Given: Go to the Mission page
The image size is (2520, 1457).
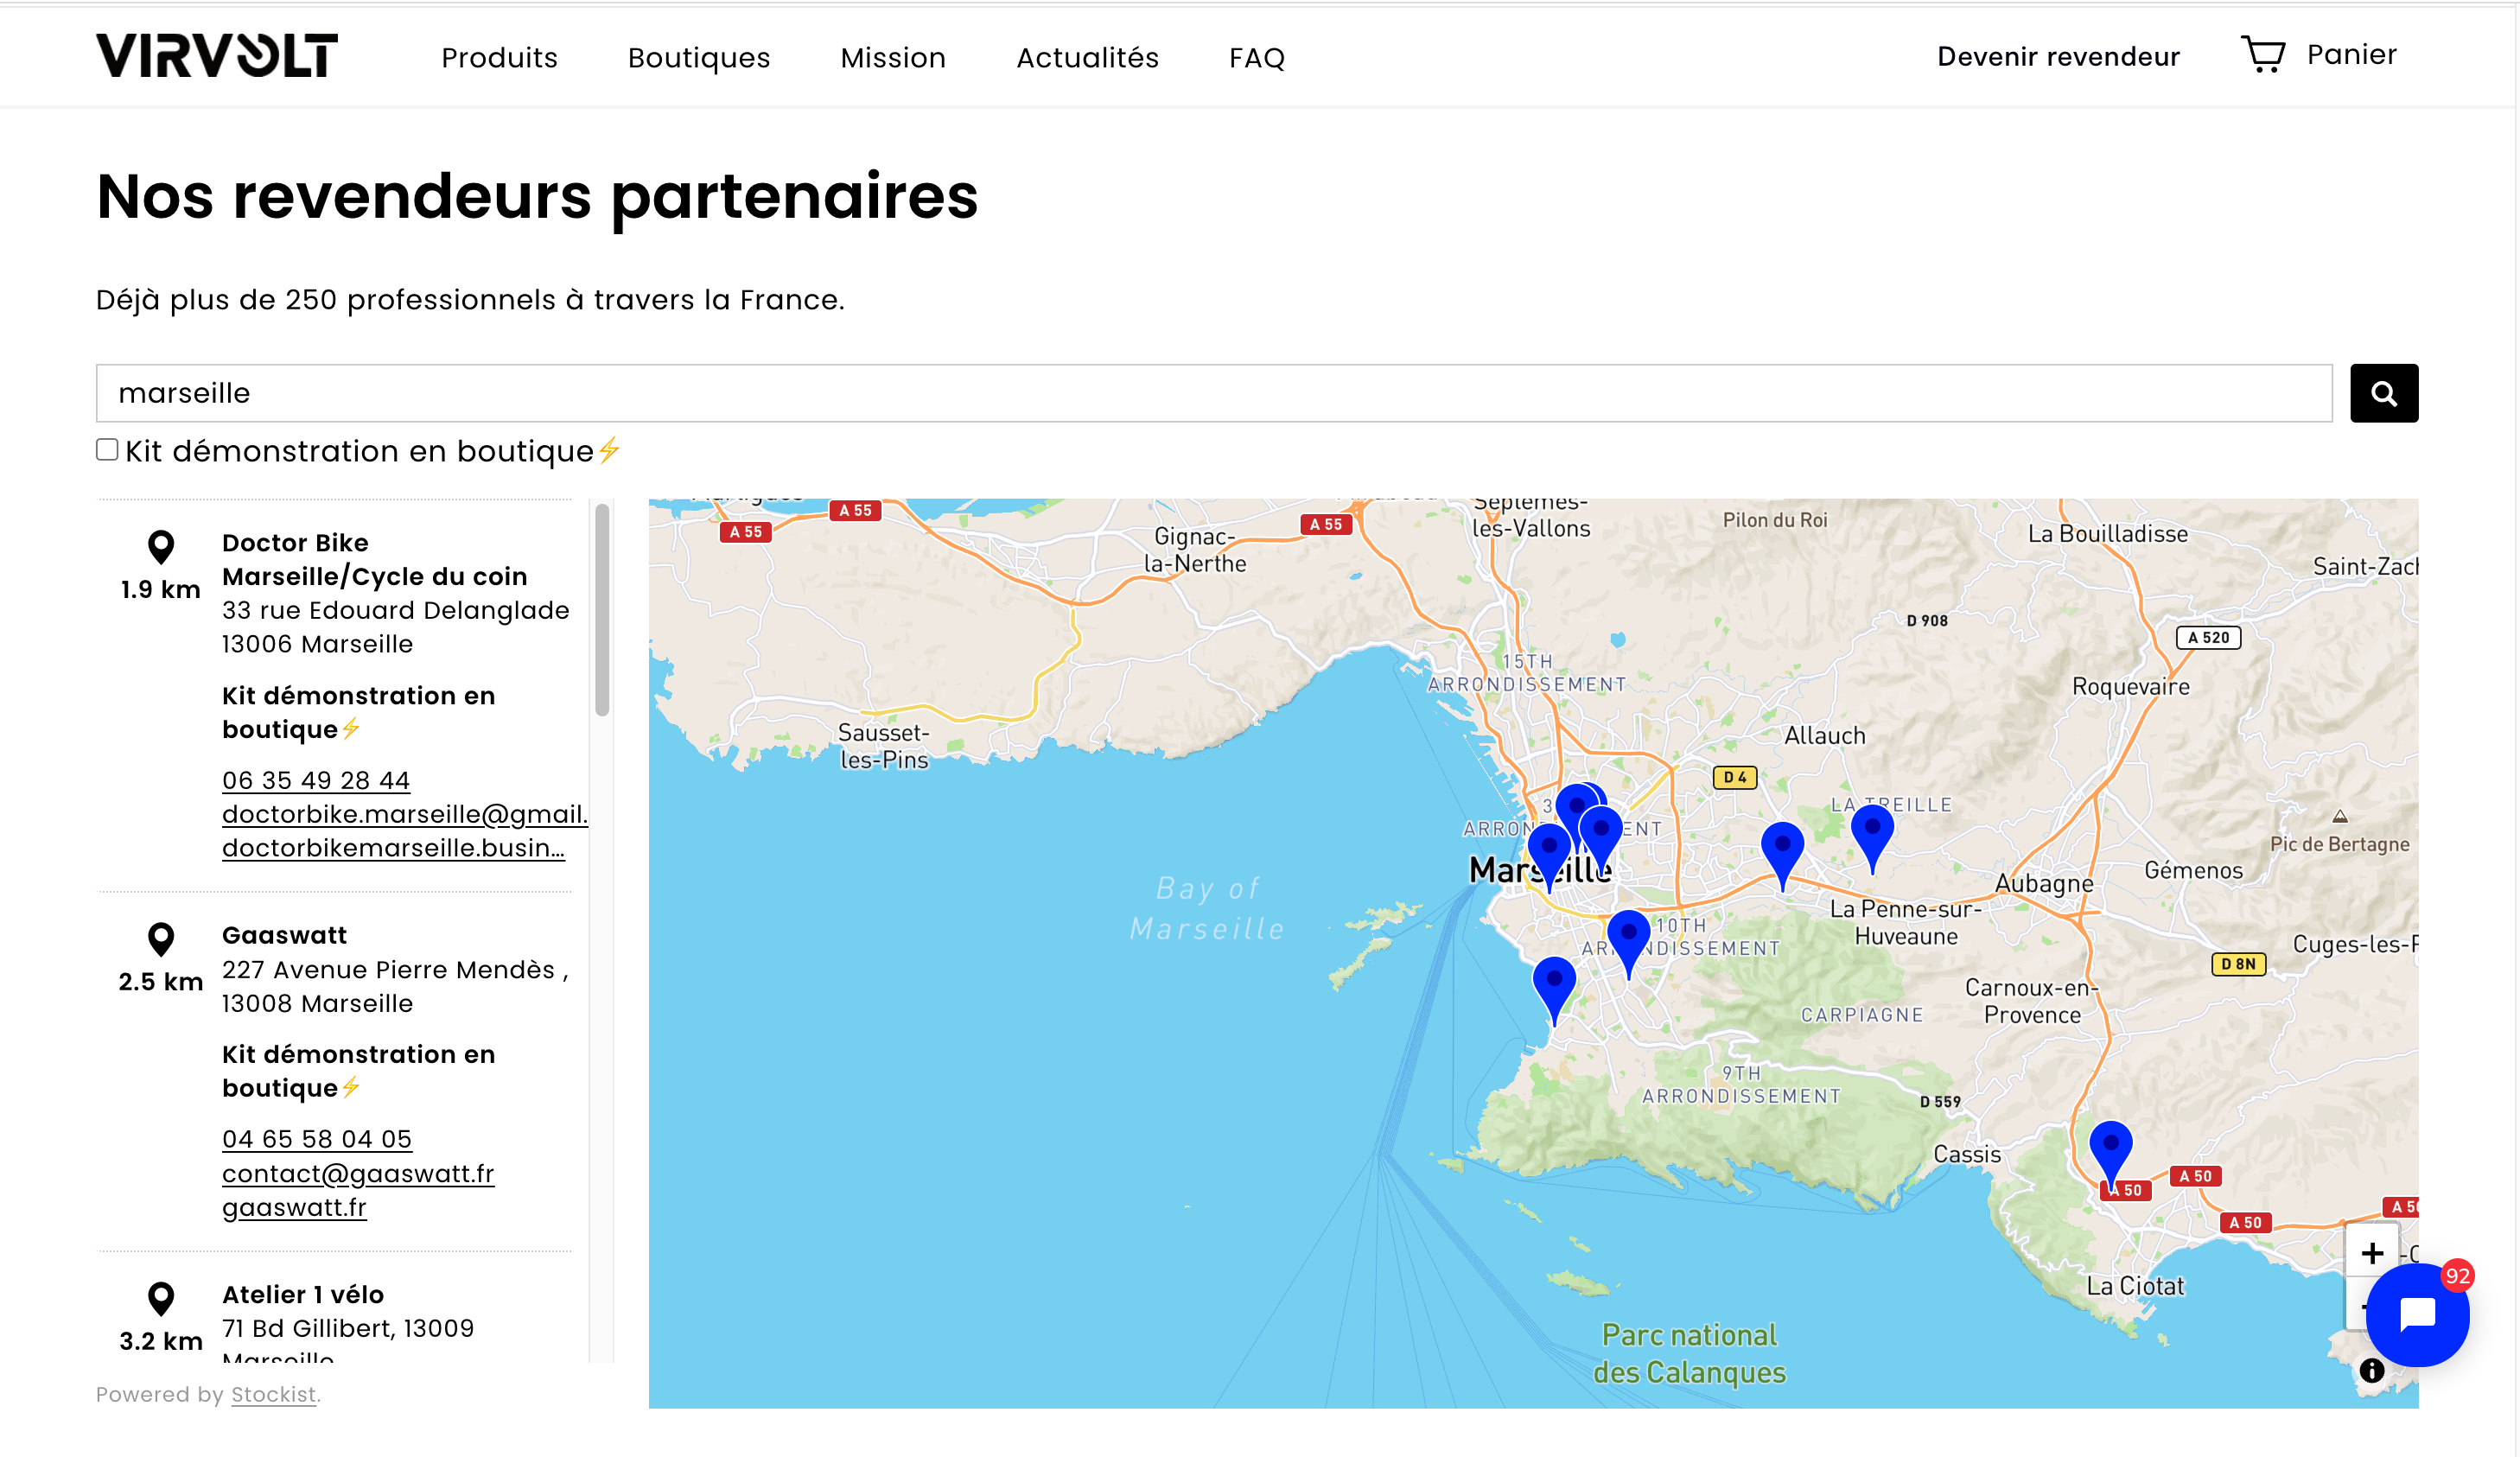Looking at the screenshot, I should click(x=893, y=58).
